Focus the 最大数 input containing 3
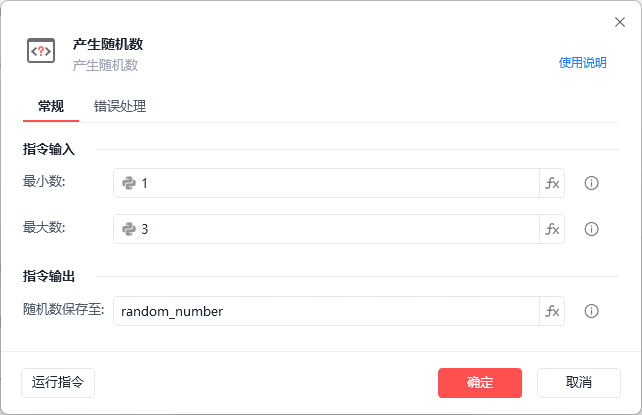The image size is (642, 415). pos(335,229)
